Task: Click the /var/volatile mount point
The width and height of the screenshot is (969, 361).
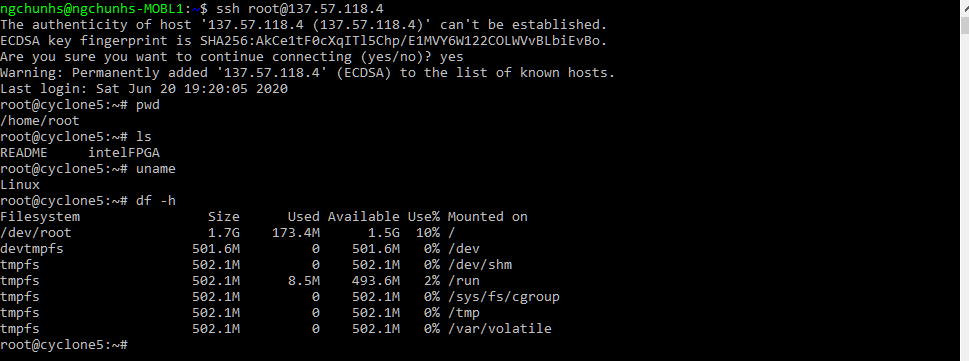Action: pyautogui.click(x=499, y=329)
